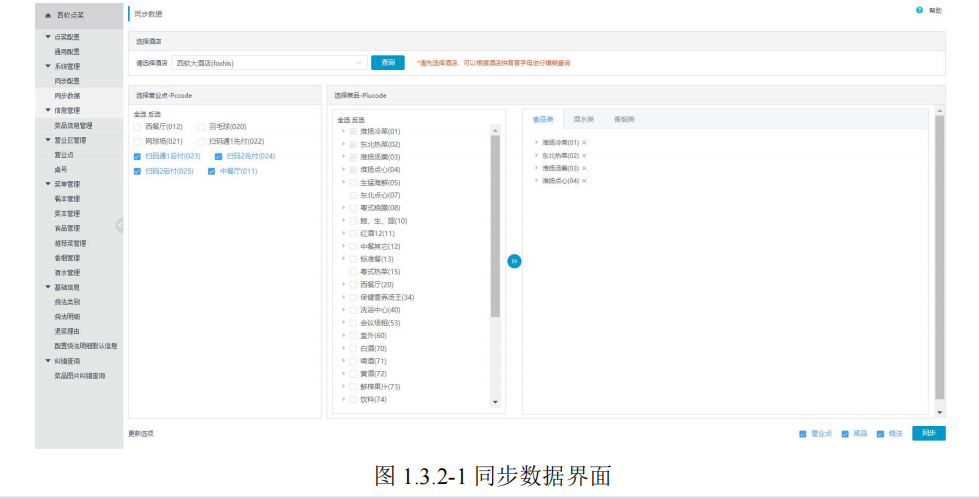979x499 pixels.
Task: Switch to the 食品类 tab
Action: coord(543,119)
